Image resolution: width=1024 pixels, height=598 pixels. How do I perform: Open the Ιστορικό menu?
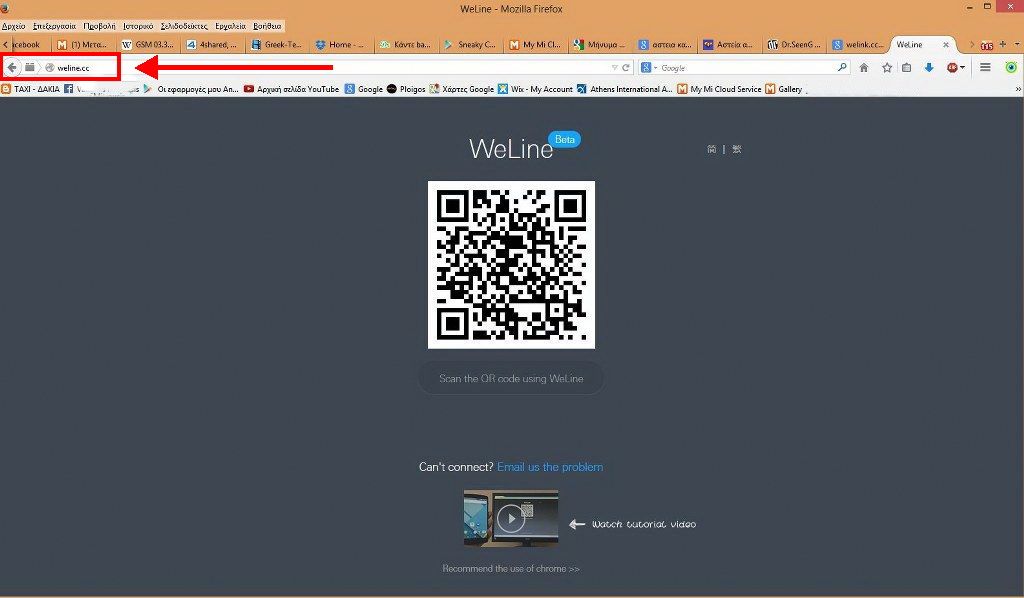point(138,26)
